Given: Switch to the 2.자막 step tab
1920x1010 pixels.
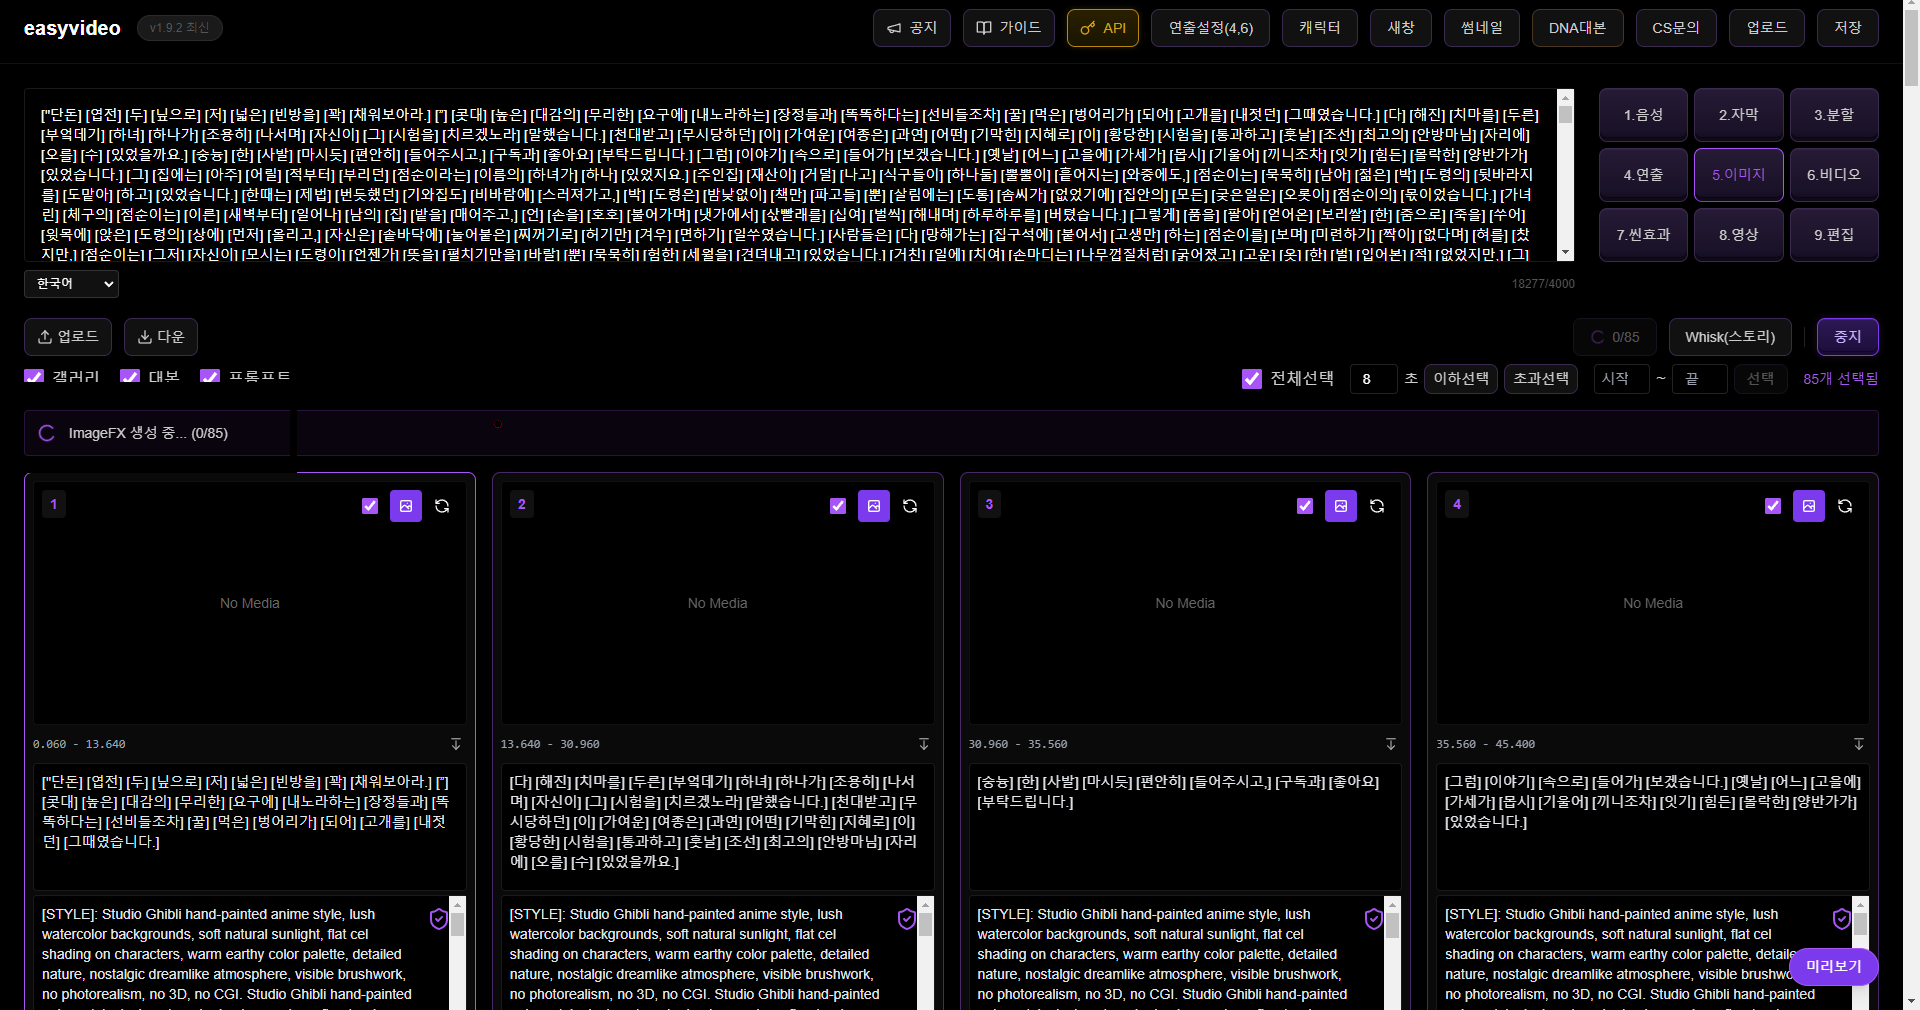Looking at the screenshot, I should click(1738, 115).
